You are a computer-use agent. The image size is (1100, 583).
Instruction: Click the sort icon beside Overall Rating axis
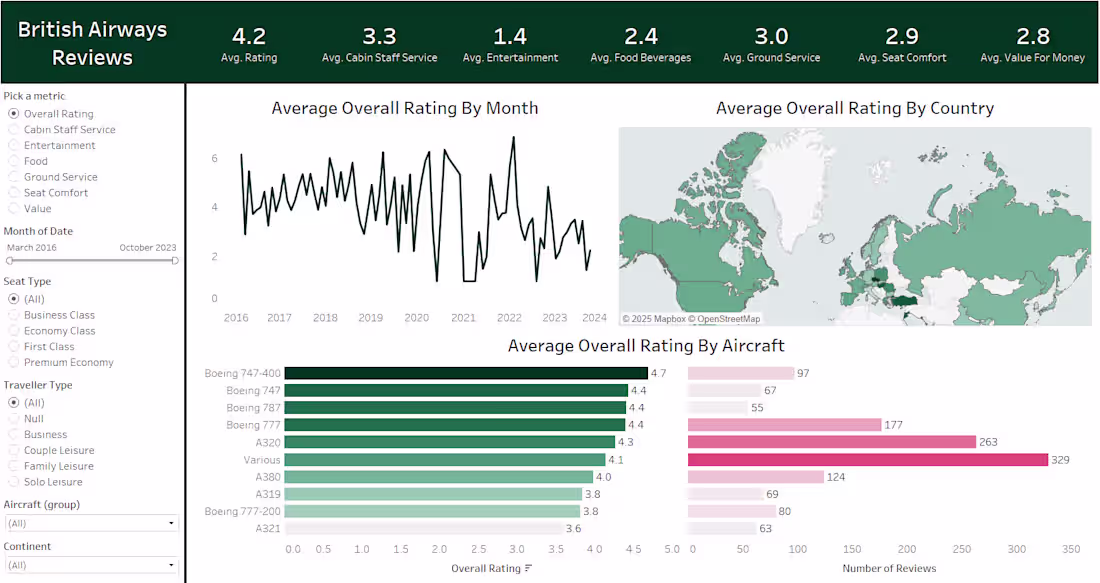pos(528,568)
